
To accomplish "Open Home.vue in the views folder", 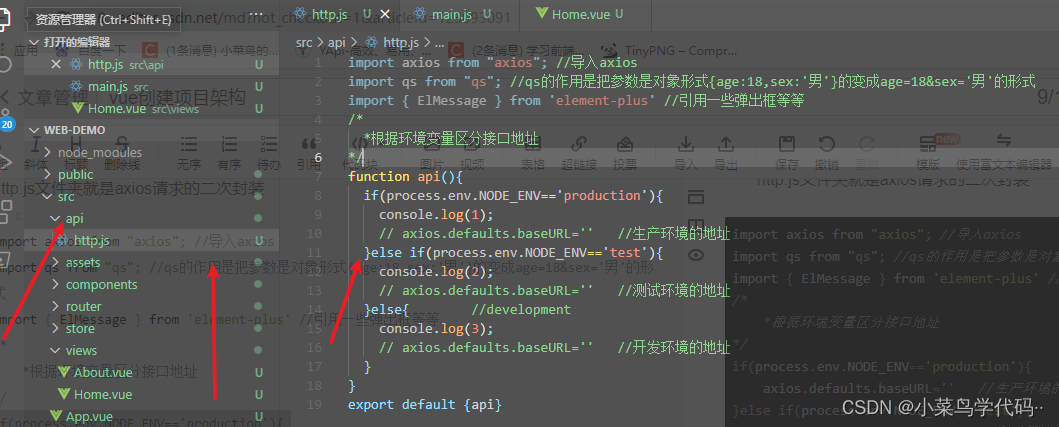I will point(151,394).
